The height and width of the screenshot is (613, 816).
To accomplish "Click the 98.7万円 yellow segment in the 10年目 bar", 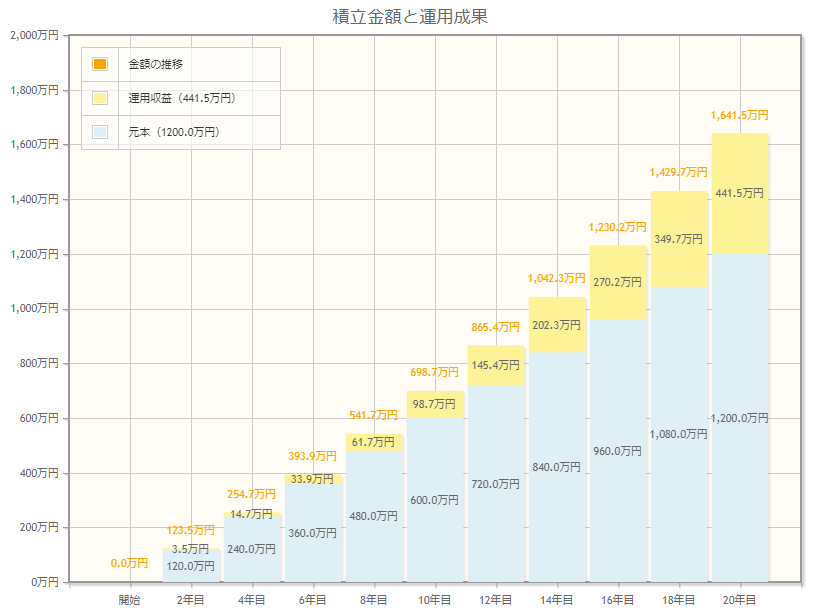I will [435, 403].
